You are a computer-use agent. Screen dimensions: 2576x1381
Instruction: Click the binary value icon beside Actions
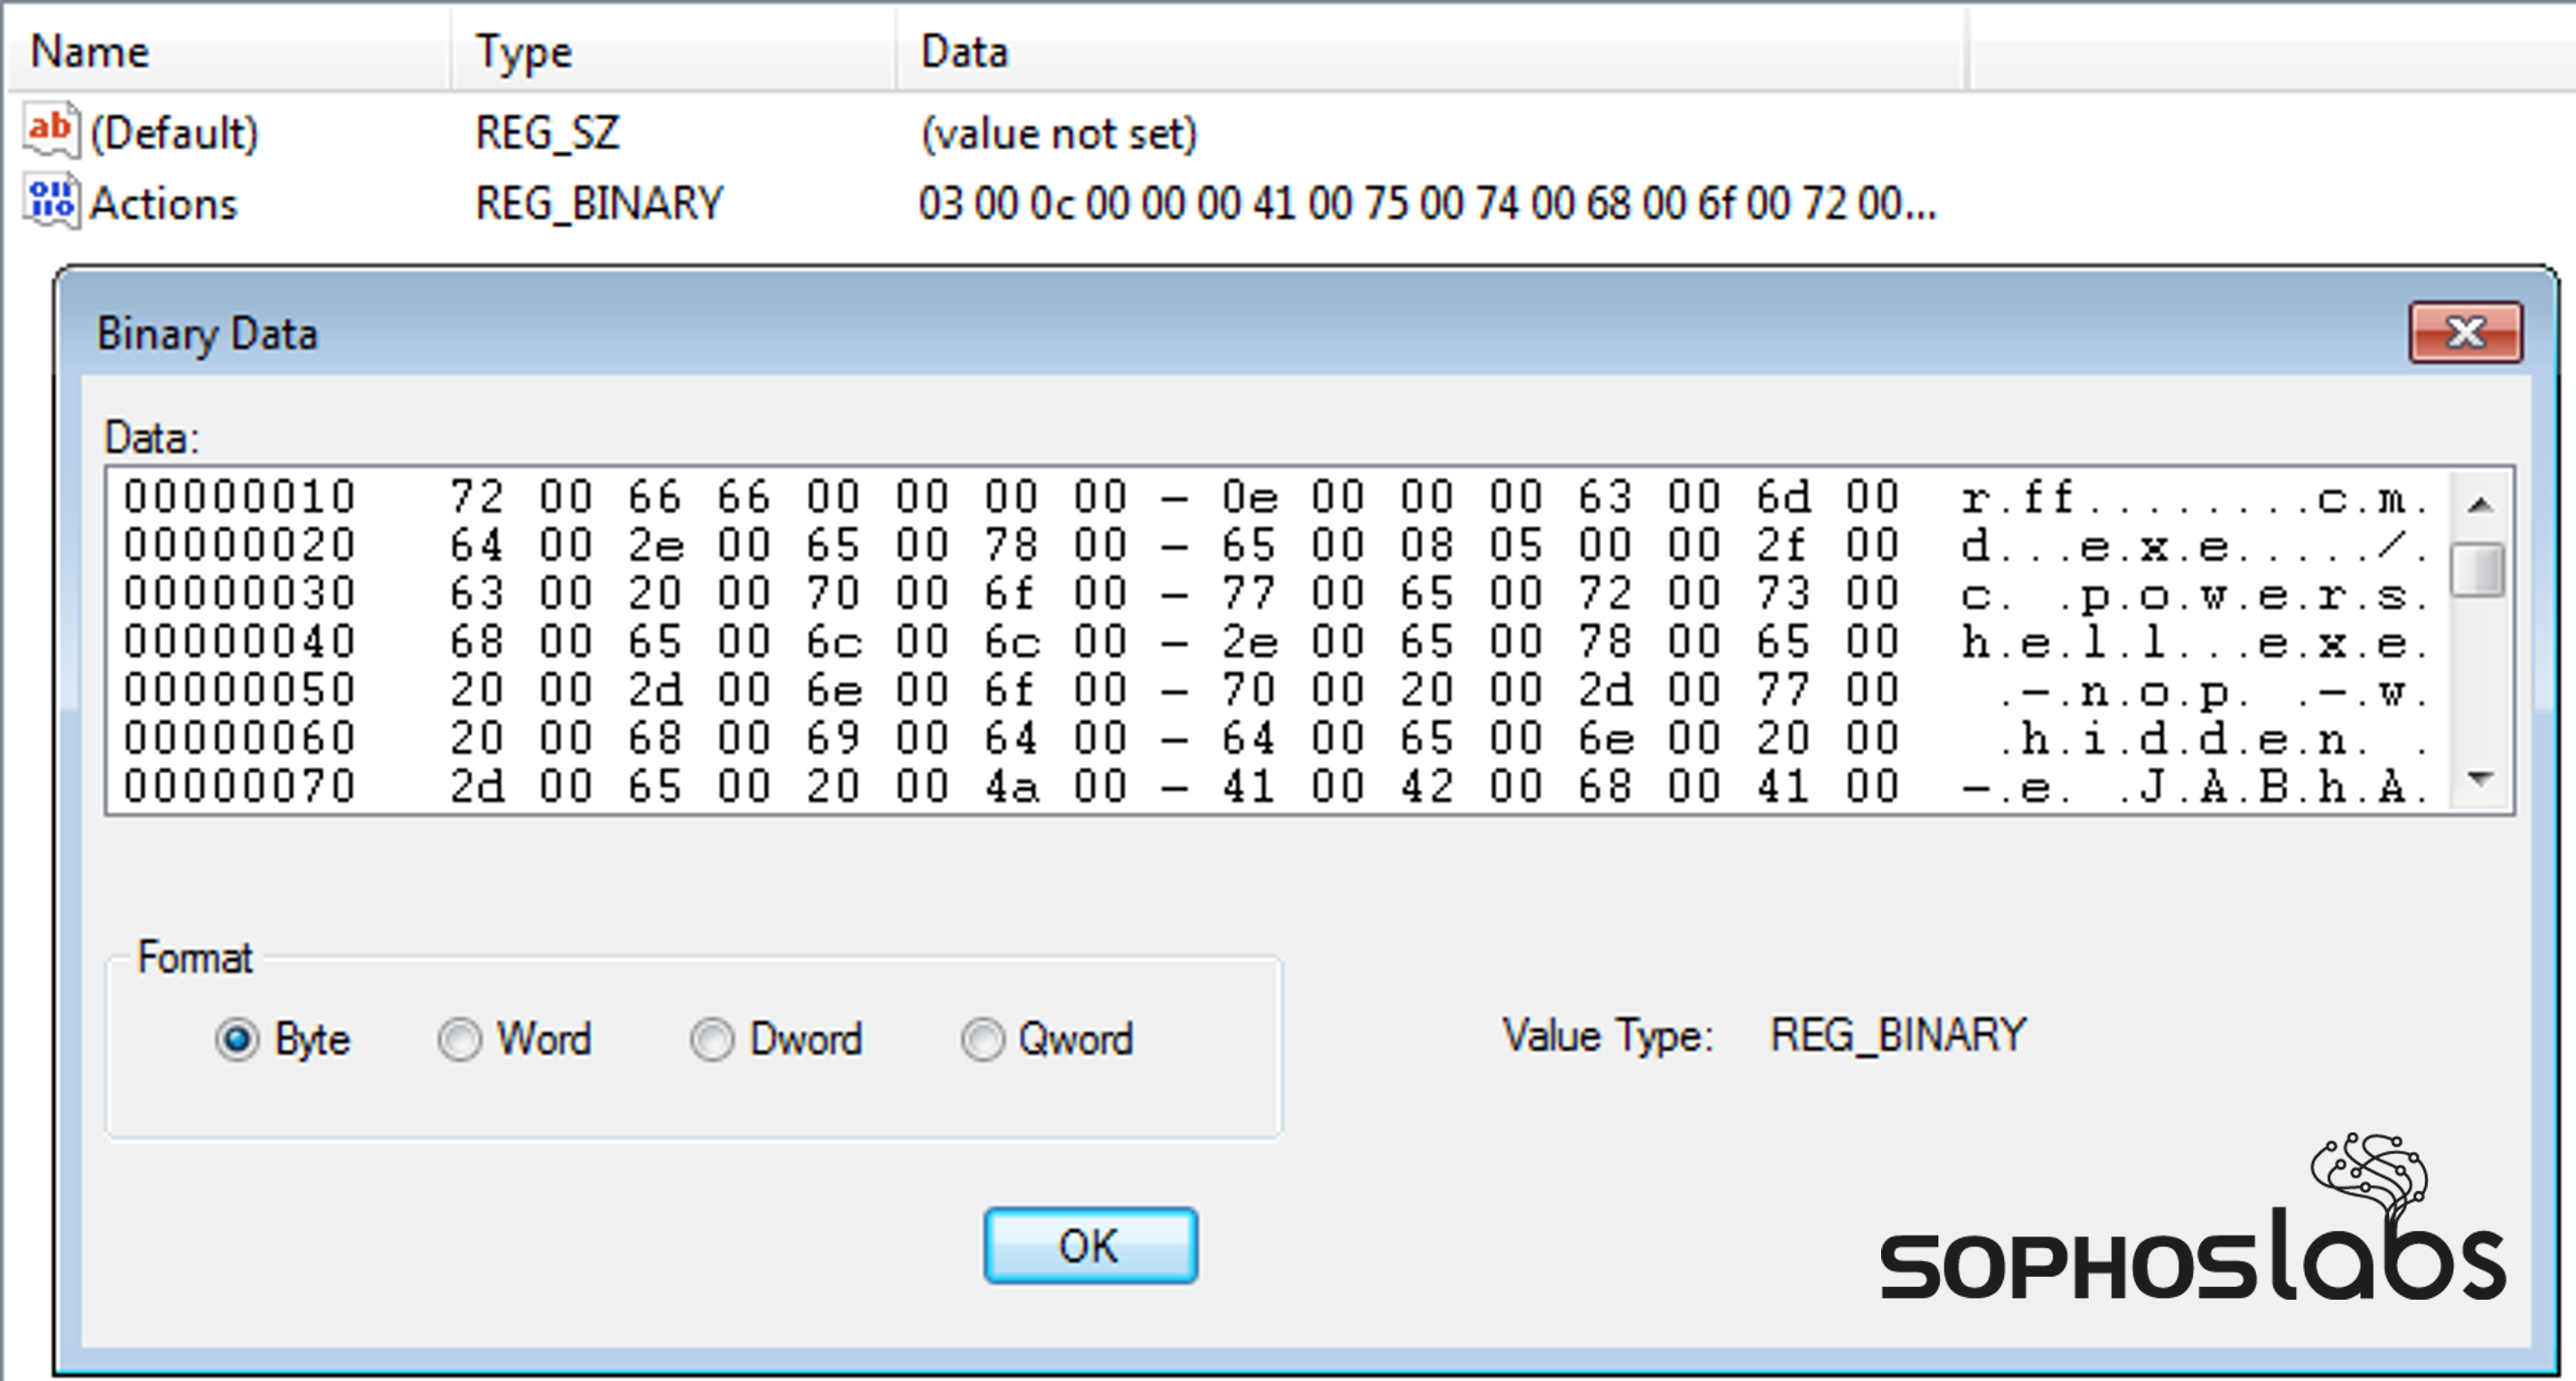click(52, 200)
